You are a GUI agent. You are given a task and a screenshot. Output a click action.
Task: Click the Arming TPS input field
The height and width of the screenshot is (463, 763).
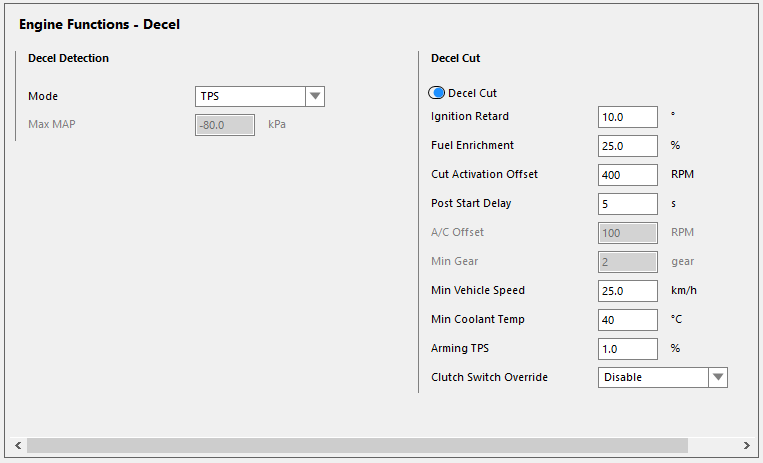[x=628, y=349]
